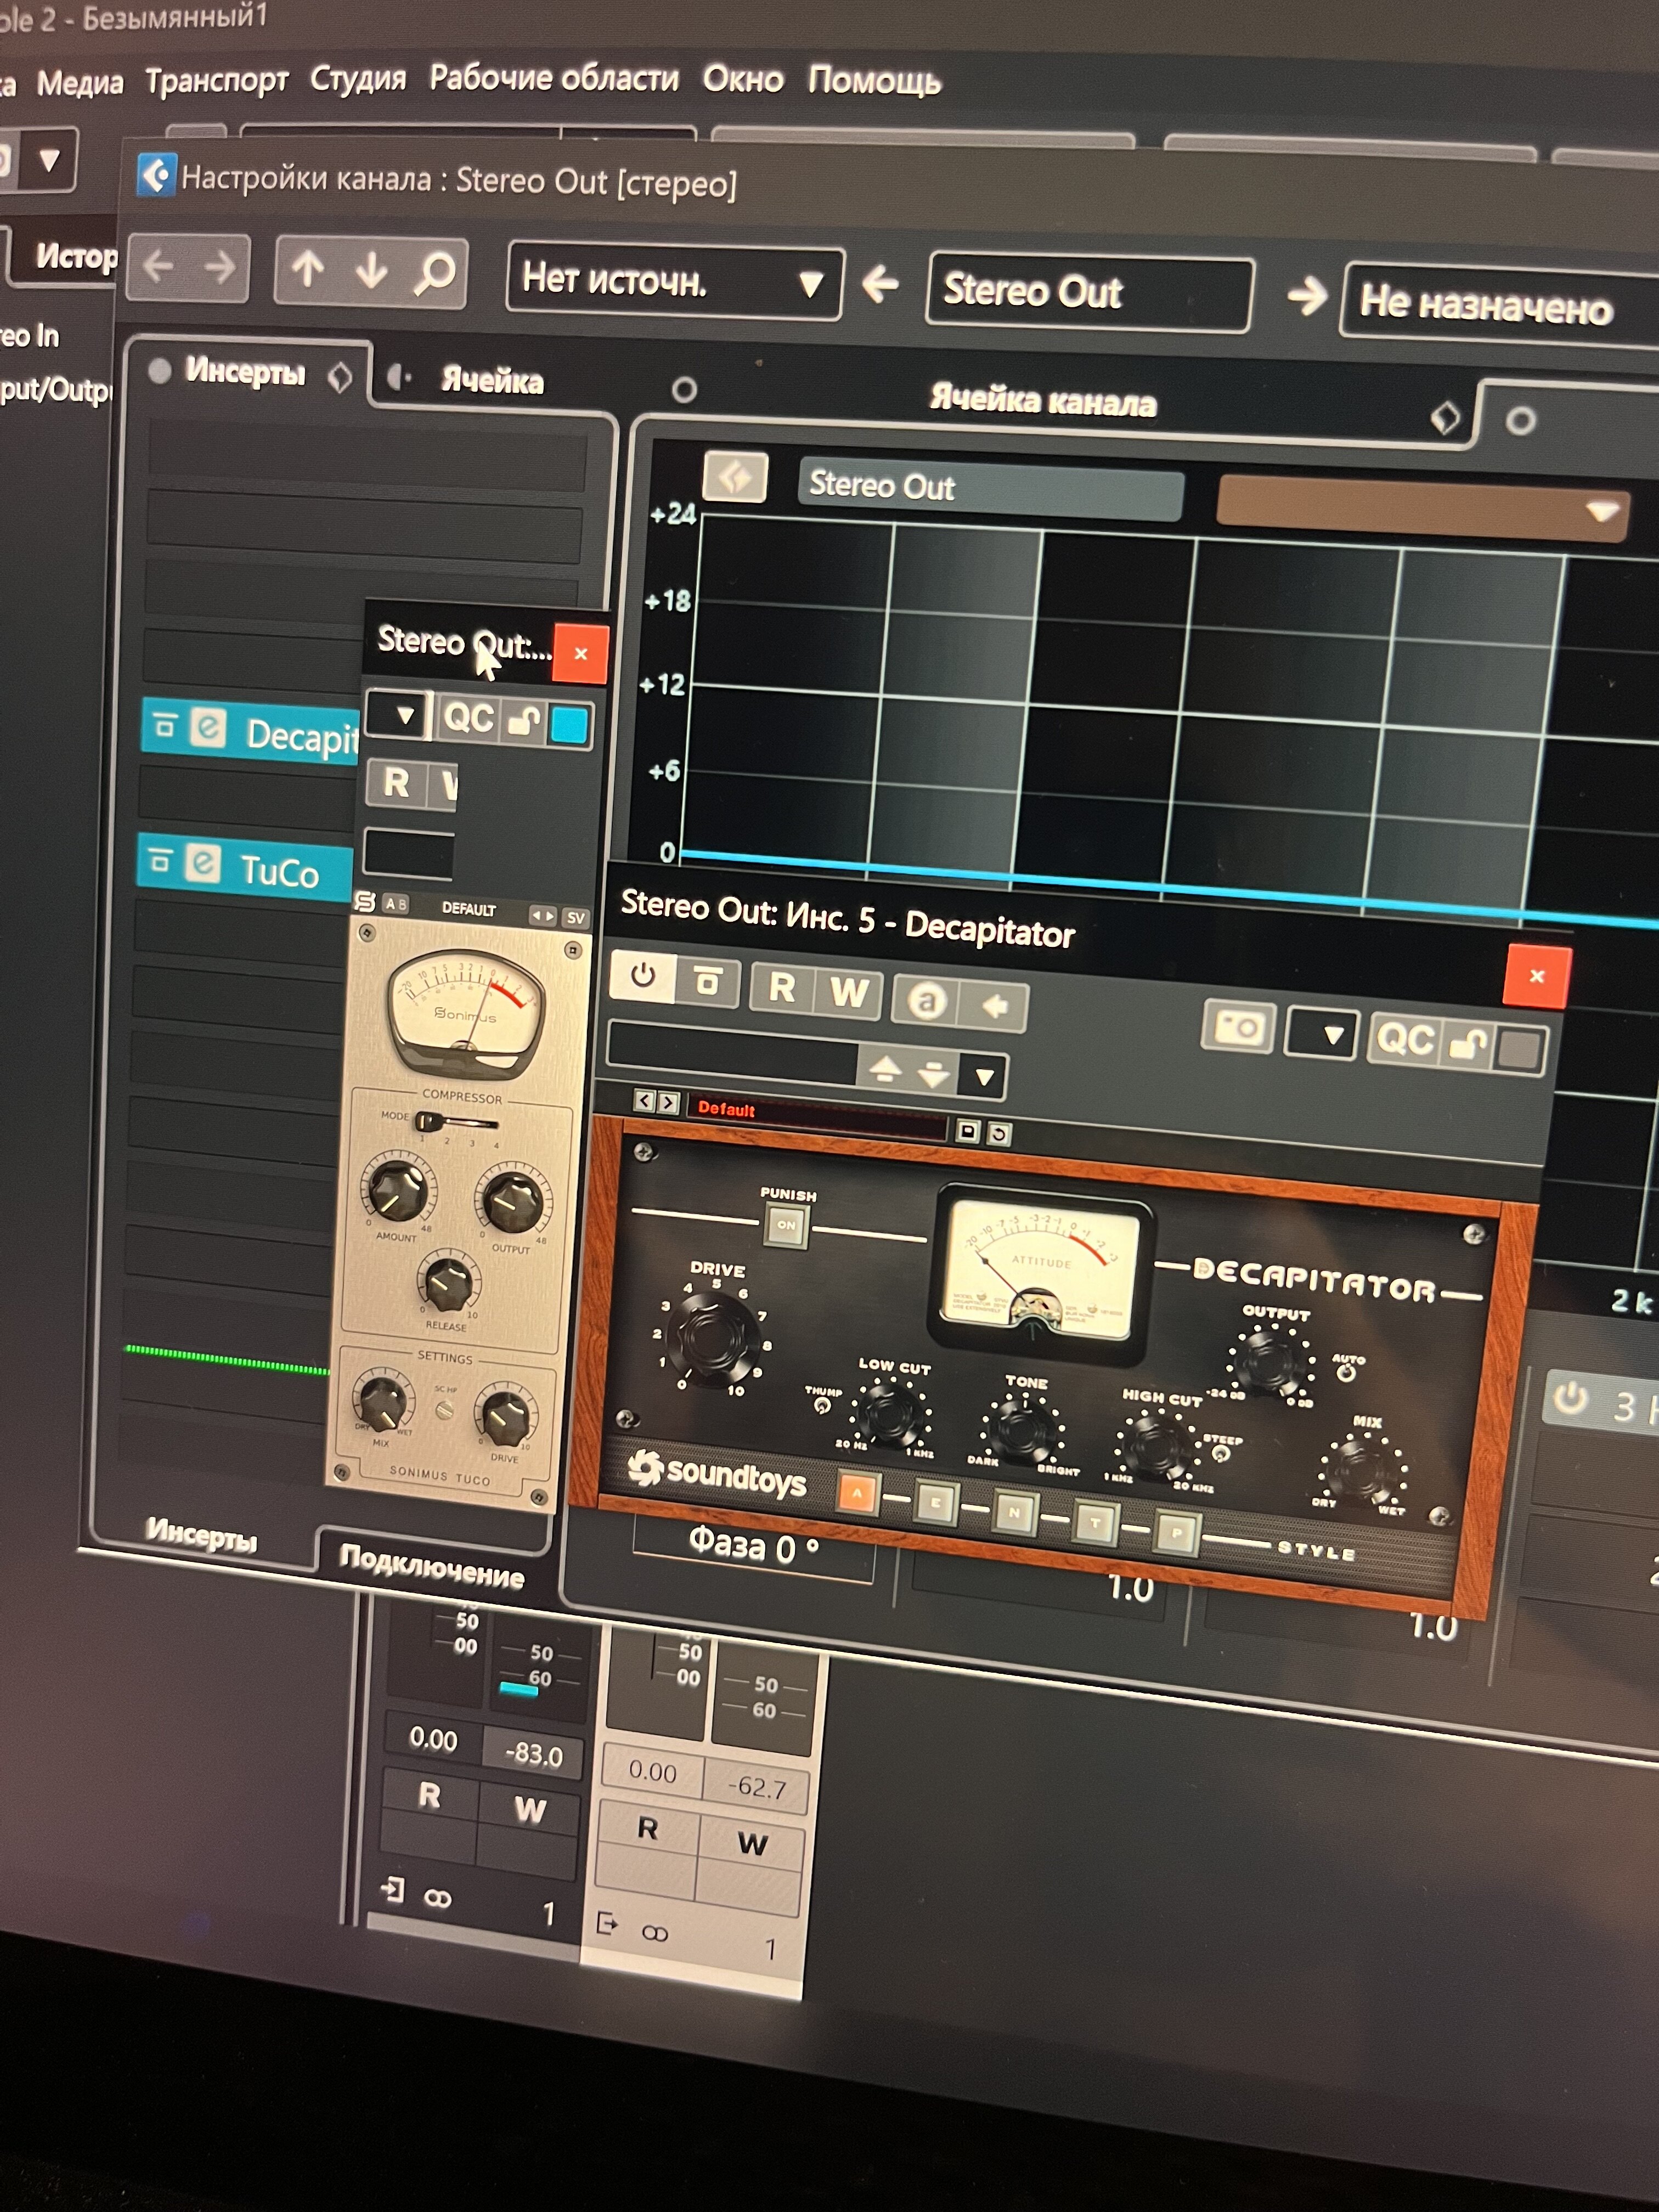Viewport: 1659px width, 2212px height.
Task: Click the Decapitator save preset disk icon
Action: tap(967, 1131)
